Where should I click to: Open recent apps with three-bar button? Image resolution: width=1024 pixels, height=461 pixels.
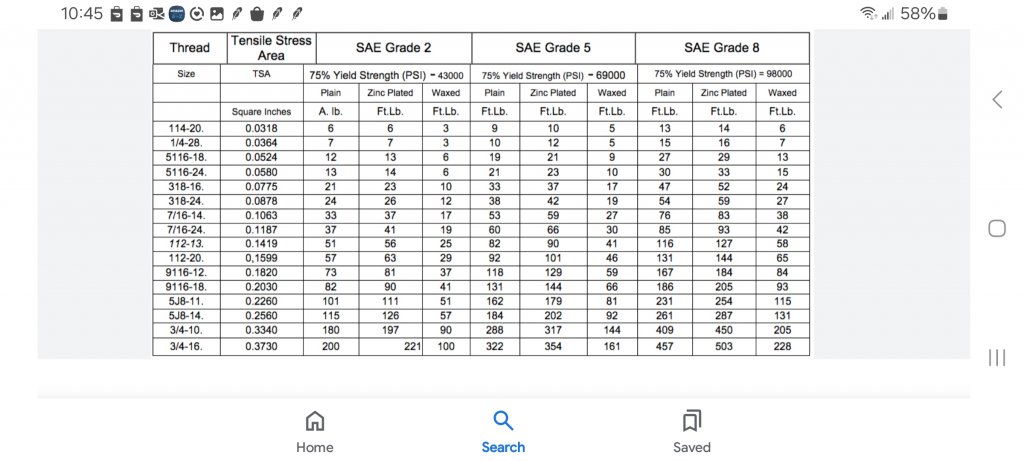(x=997, y=357)
